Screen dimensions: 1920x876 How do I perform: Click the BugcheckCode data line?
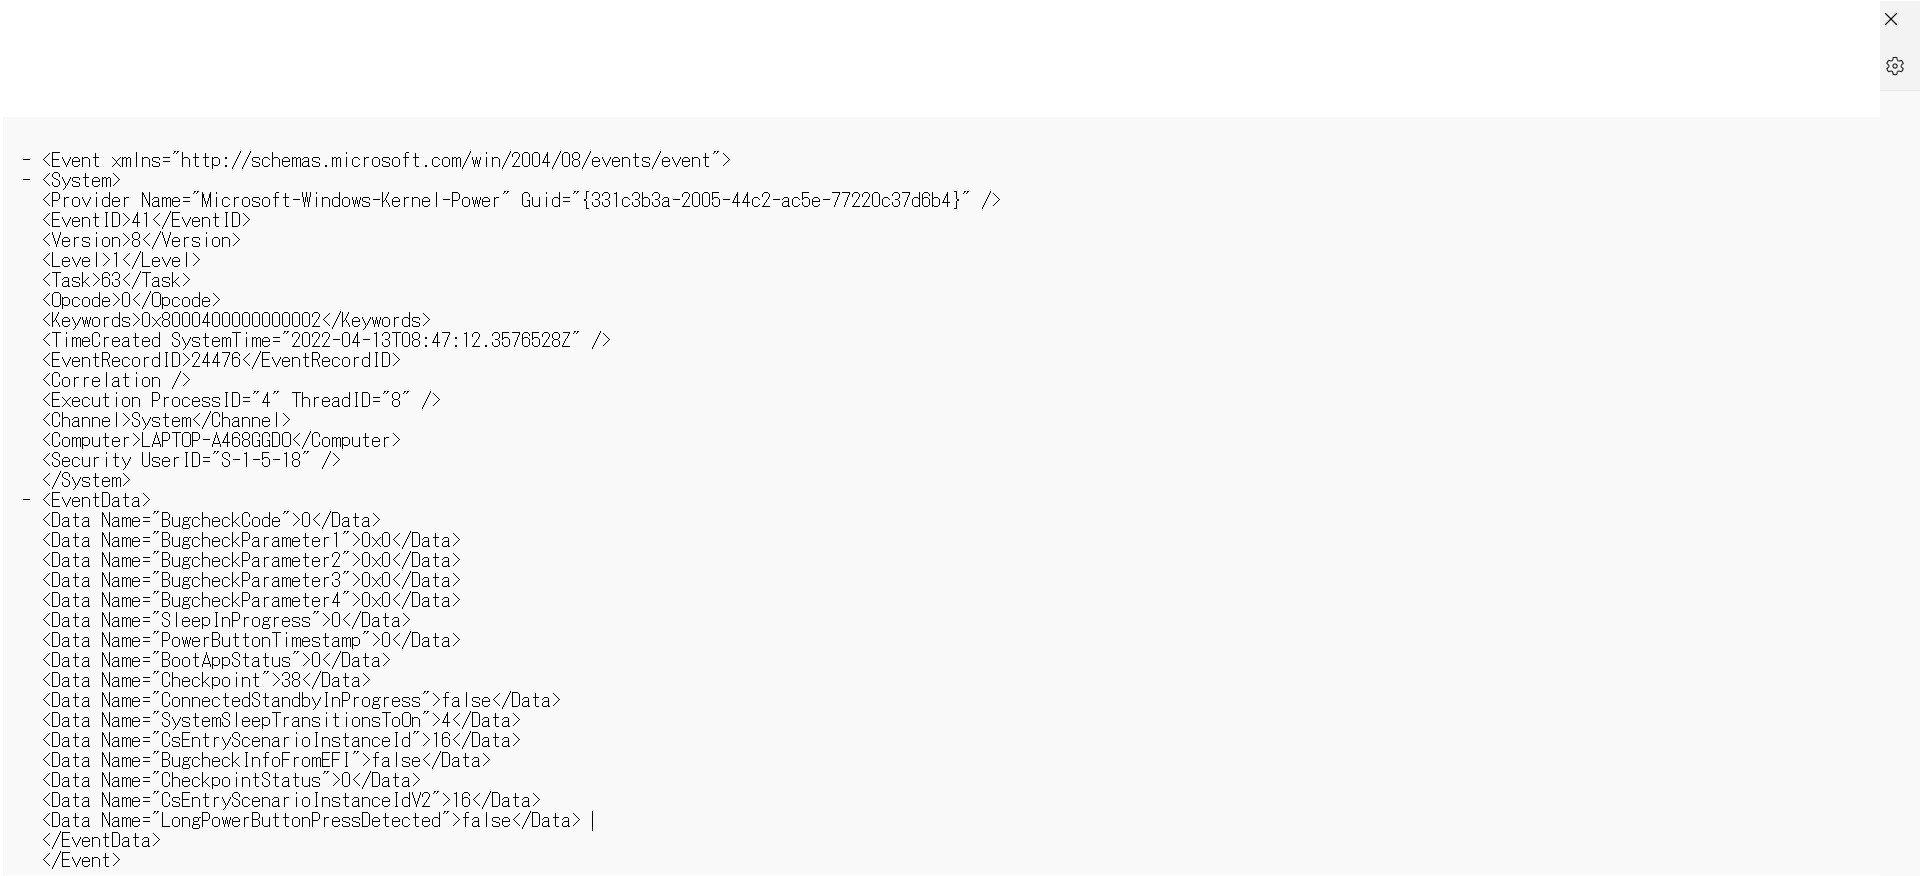tap(211, 520)
